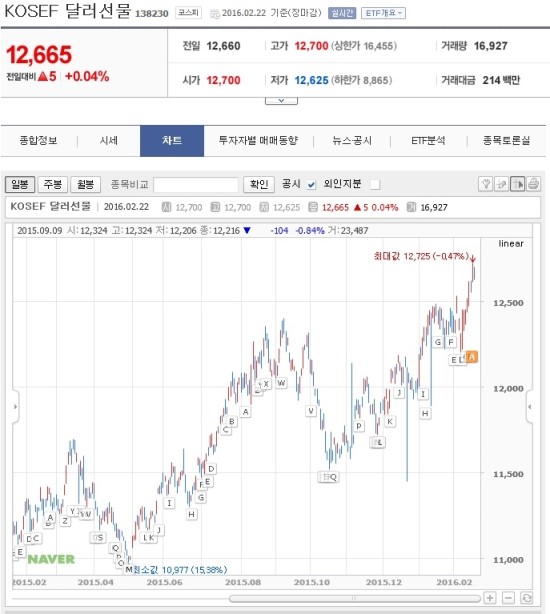550x614 pixels.
Task: Zoom out with the minus icon
Action: (x=508, y=598)
